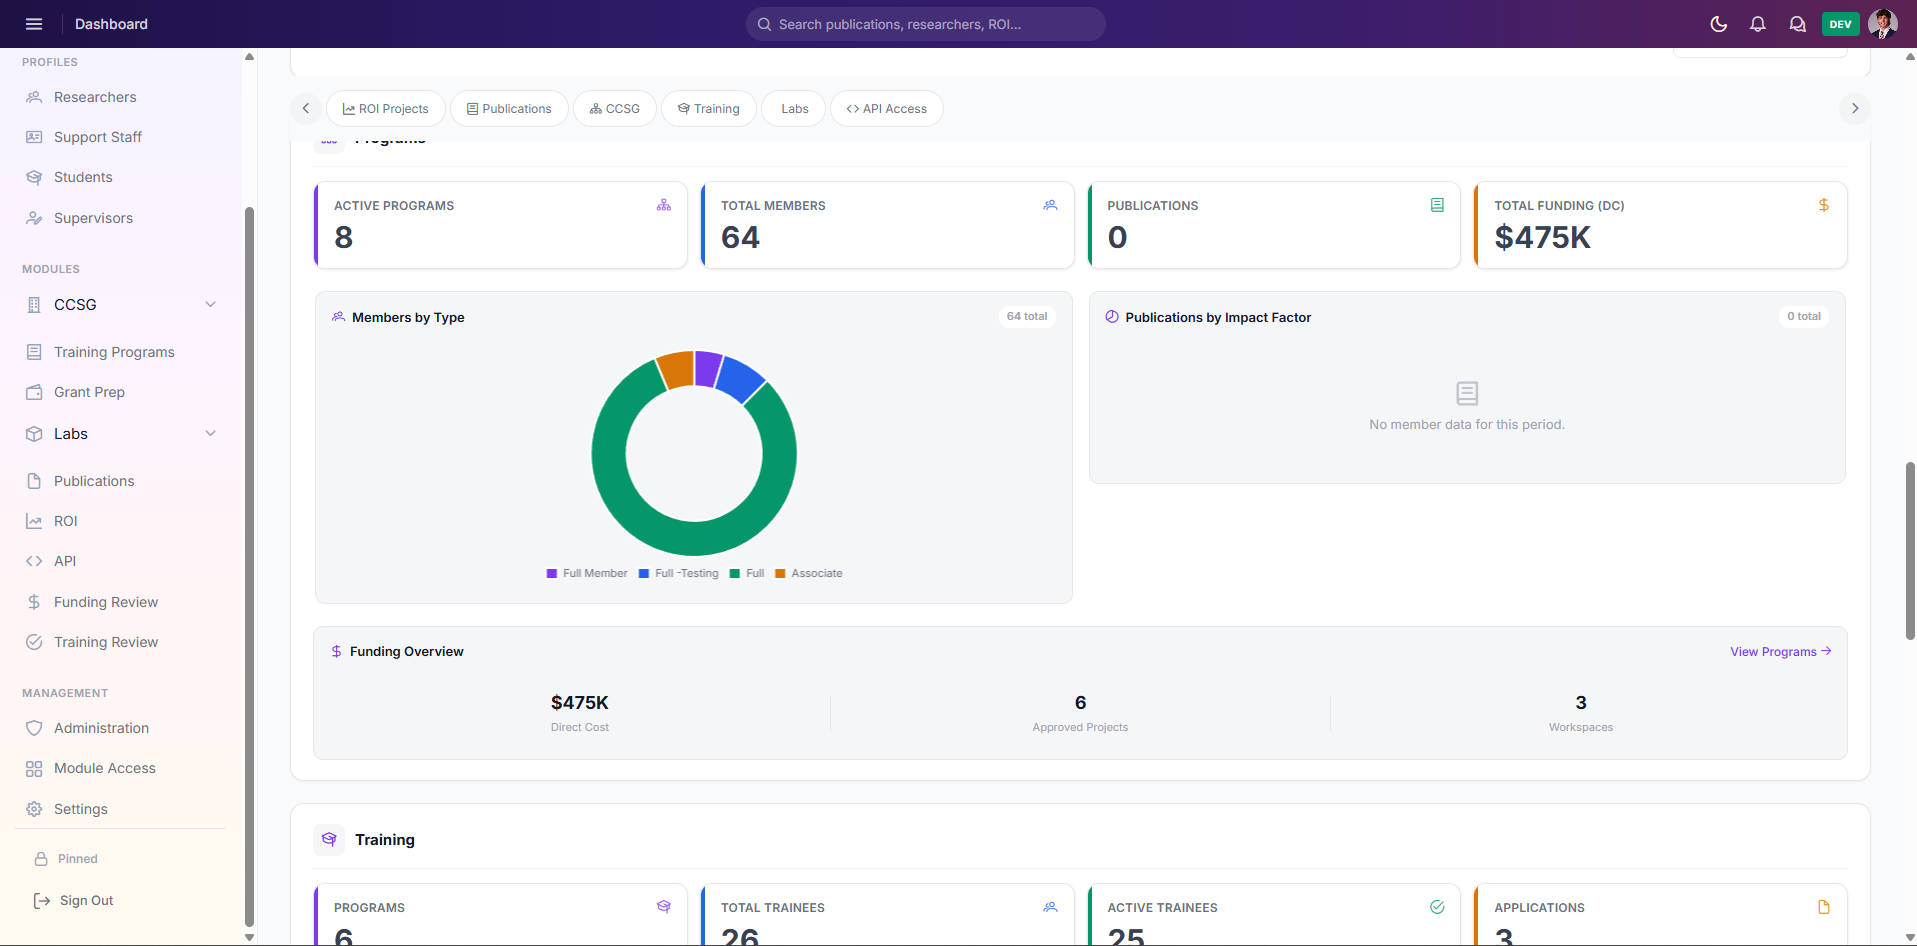Click the main page scrollbar thumb
The width and height of the screenshot is (1917, 946).
pyautogui.click(x=1910, y=551)
